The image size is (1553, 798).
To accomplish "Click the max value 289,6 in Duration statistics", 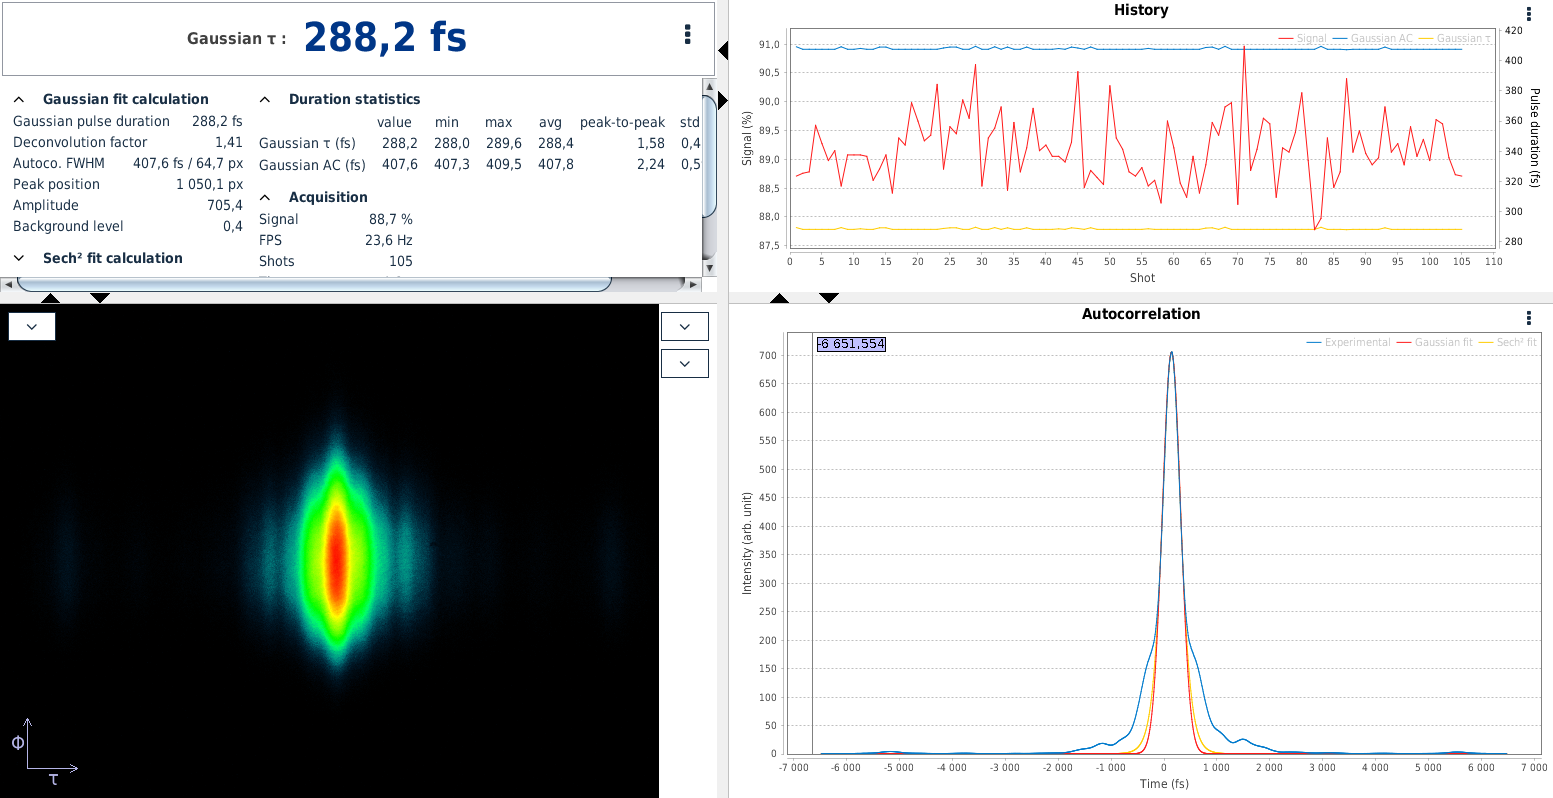I will point(504,143).
